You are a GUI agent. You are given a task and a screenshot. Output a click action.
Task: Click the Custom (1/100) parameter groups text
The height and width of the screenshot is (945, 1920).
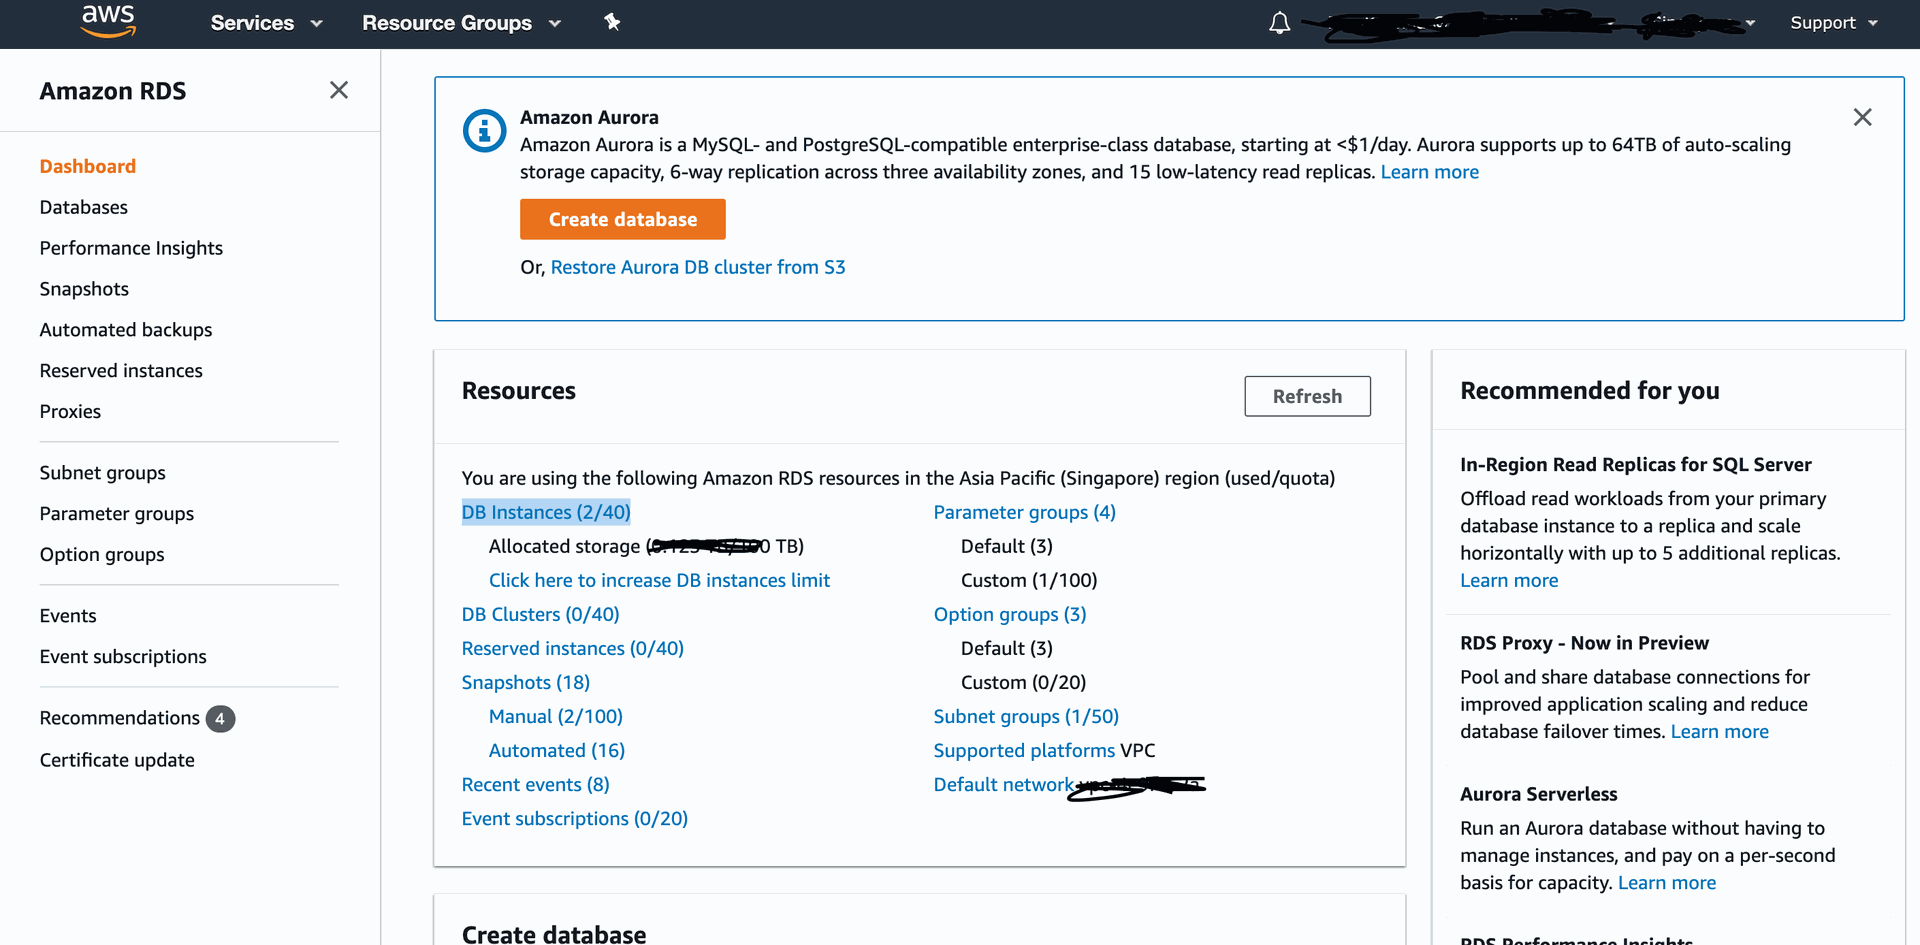[x=1028, y=580]
